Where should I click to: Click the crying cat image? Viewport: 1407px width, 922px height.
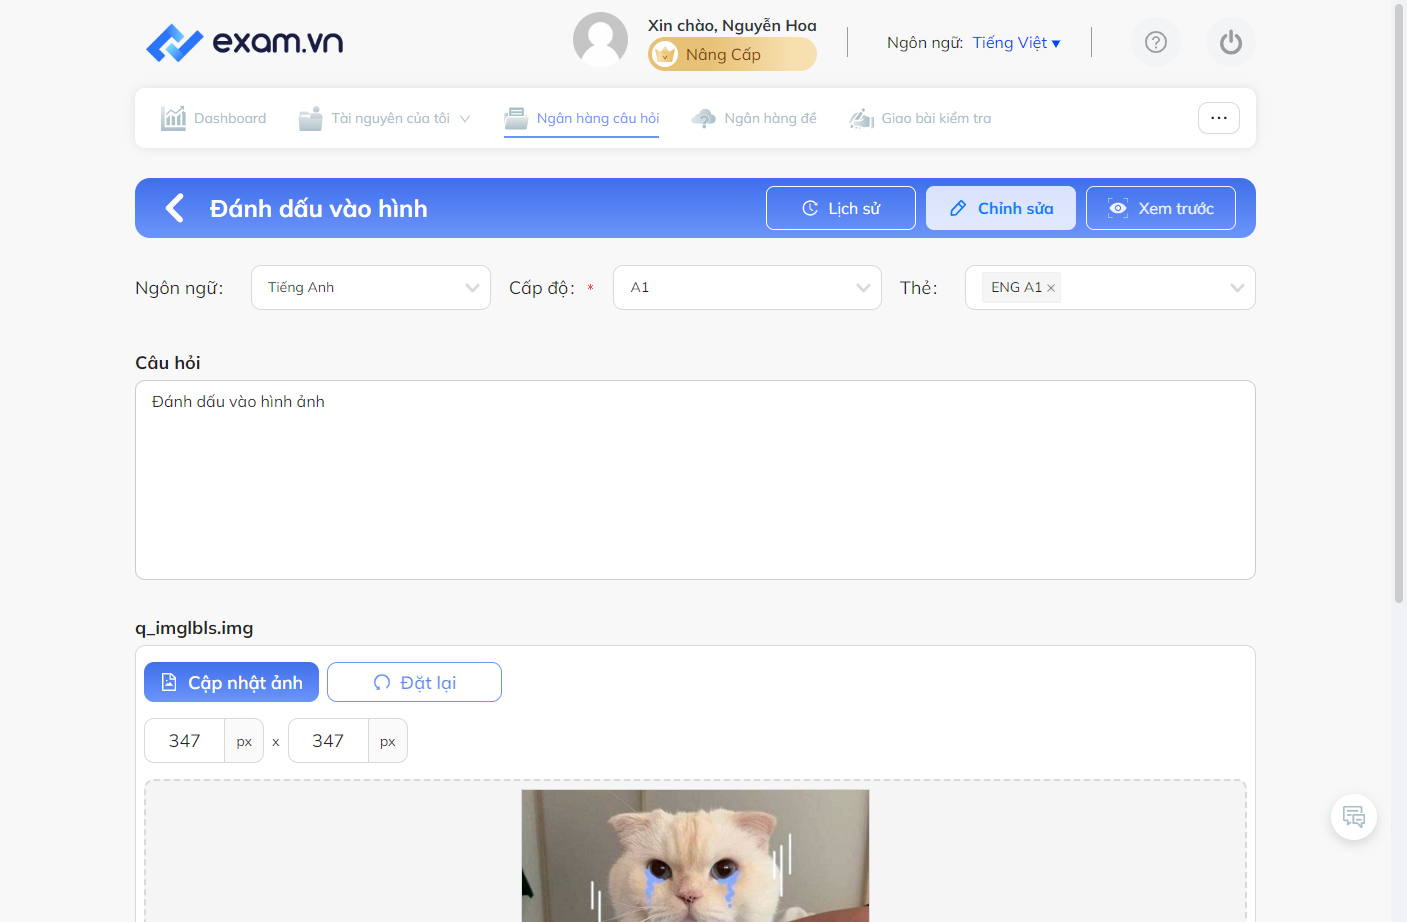coord(695,856)
